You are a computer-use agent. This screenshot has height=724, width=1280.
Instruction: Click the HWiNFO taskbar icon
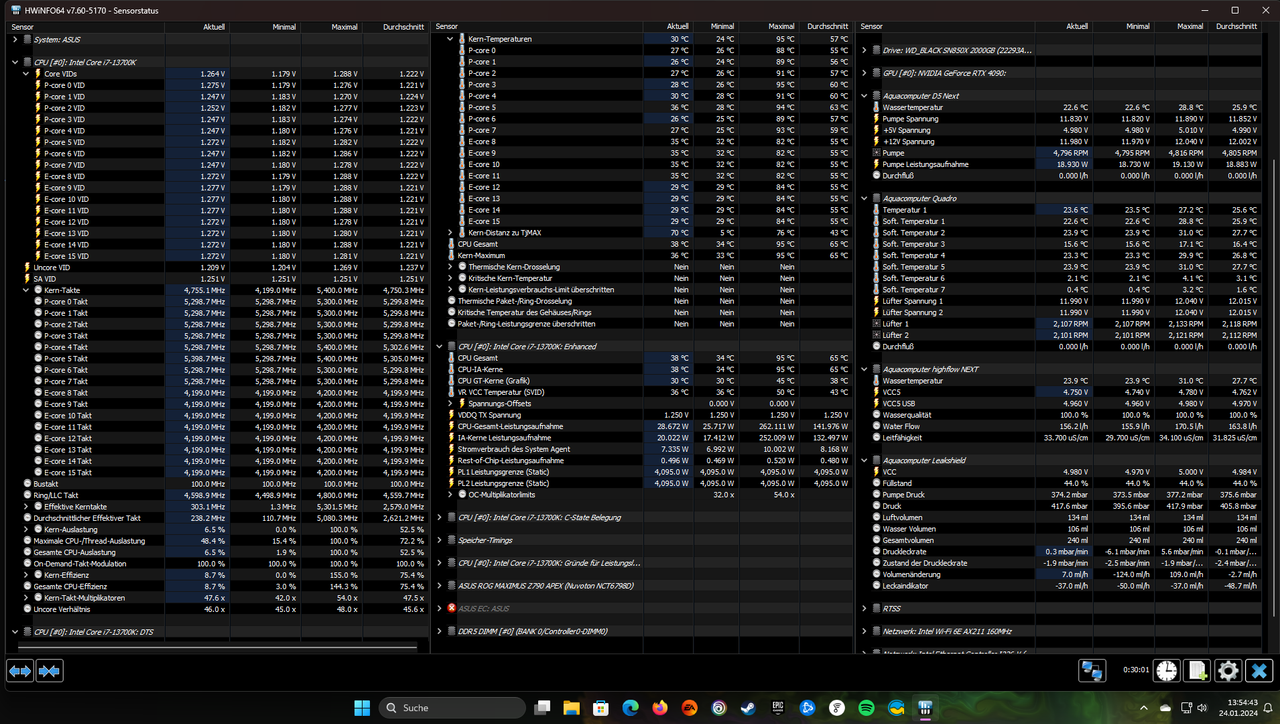925,707
